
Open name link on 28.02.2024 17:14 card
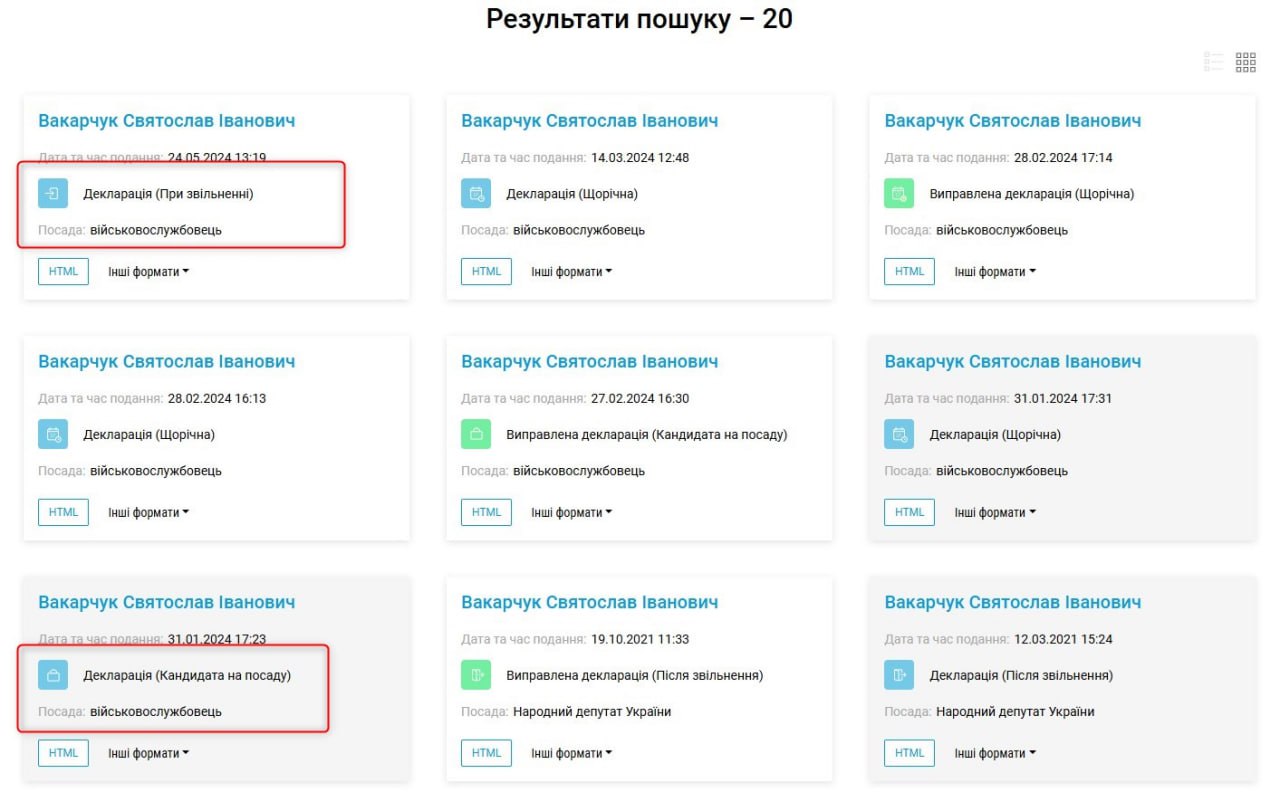[1012, 121]
